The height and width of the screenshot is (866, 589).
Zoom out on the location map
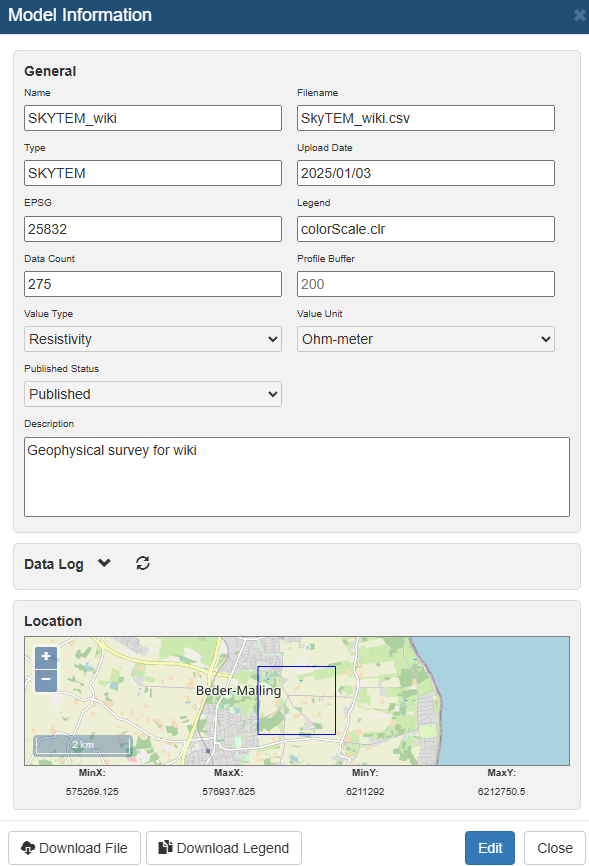click(46, 680)
